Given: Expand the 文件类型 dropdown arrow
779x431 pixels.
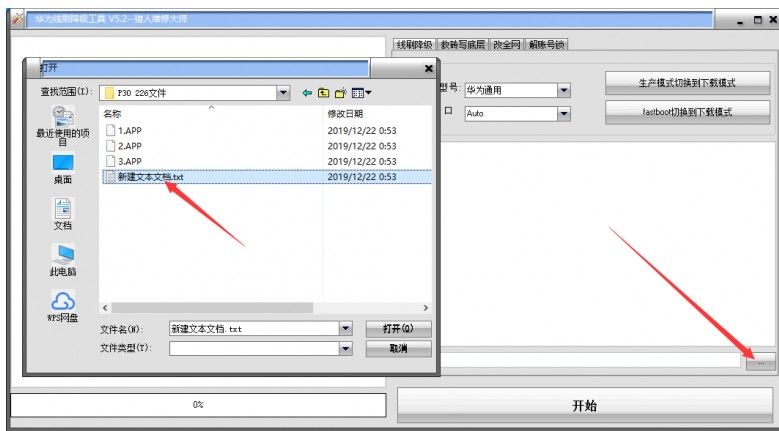Looking at the screenshot, I should (x=346, y=349).
